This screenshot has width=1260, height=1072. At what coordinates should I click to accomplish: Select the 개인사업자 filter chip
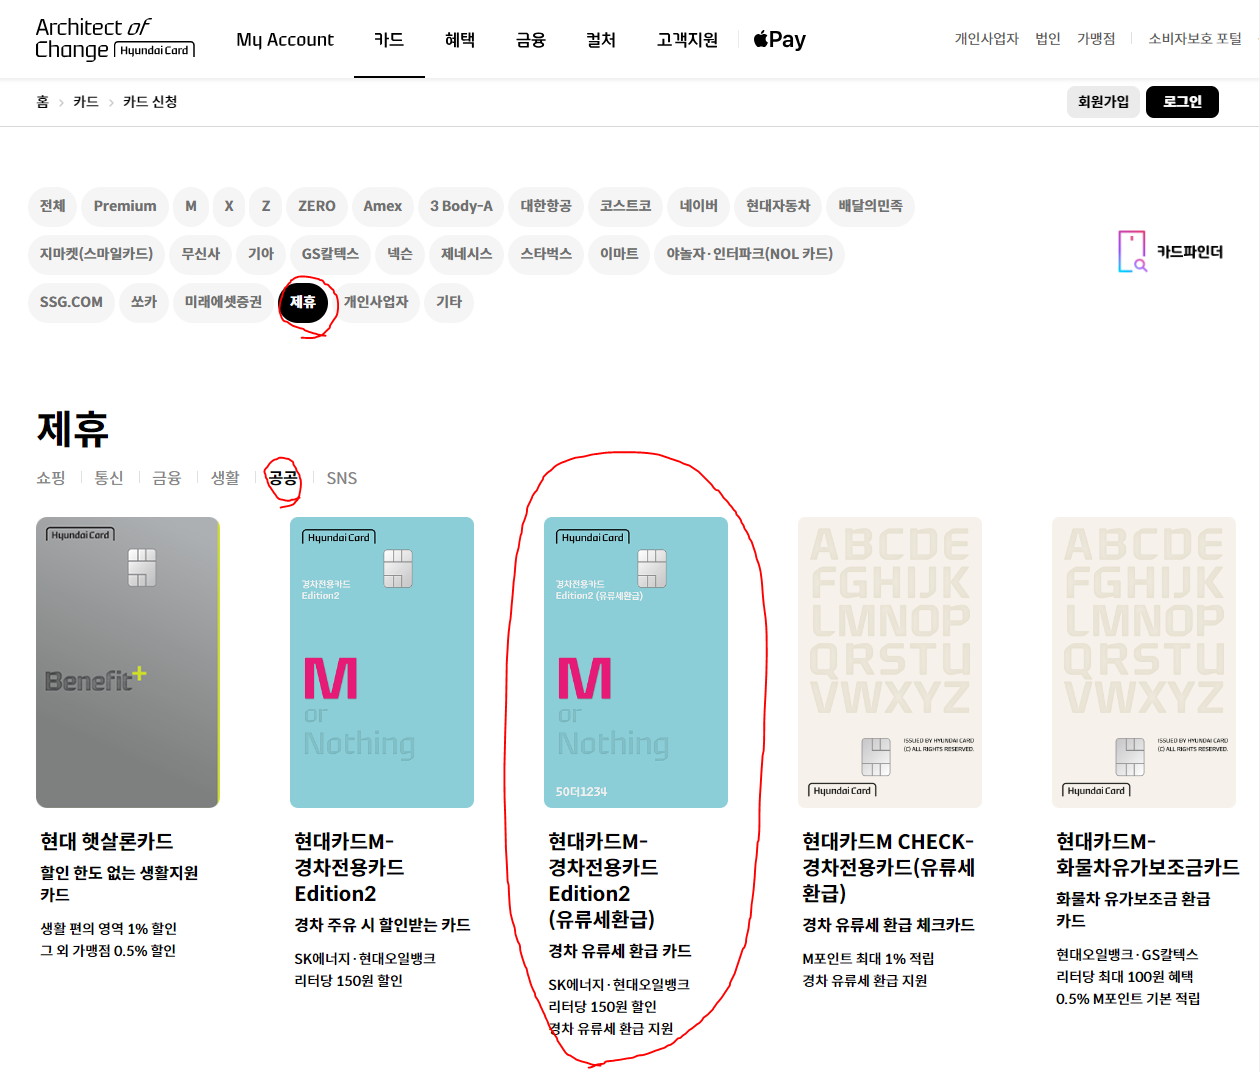pos(376,302)
